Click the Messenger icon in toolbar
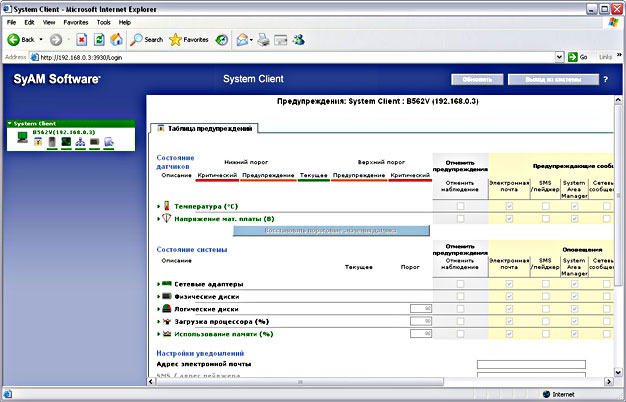Image resolution: width=626 pixels, height=402 pixels. (x=299, y=39)
